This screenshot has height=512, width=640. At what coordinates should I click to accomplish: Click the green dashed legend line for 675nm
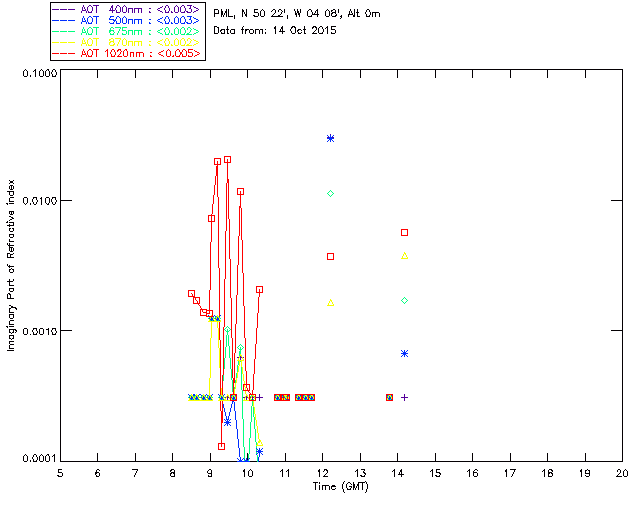pos(64,32)
